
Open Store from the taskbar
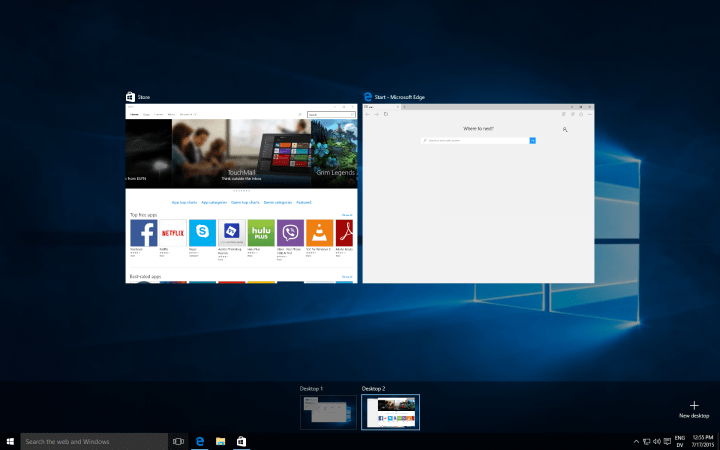(x=242, y=441)
